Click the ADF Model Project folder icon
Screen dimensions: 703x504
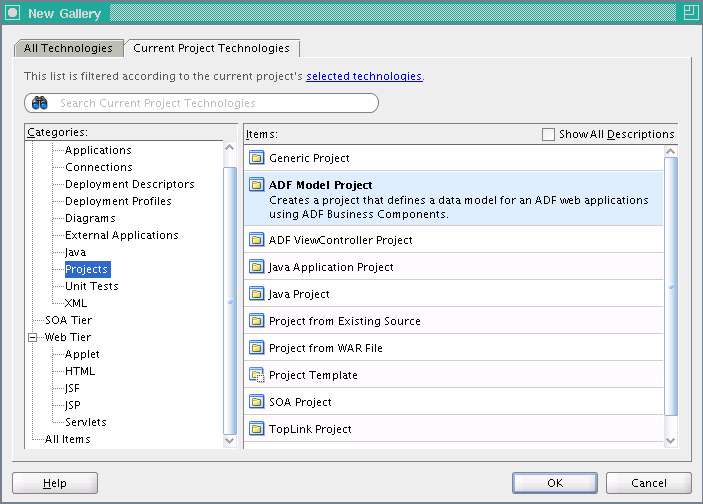coord(256,185)
